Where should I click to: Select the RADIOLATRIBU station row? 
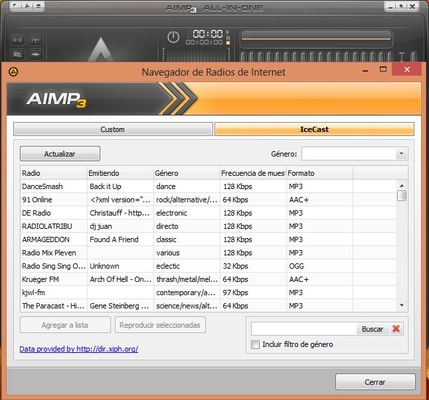(x=208, y=226)
